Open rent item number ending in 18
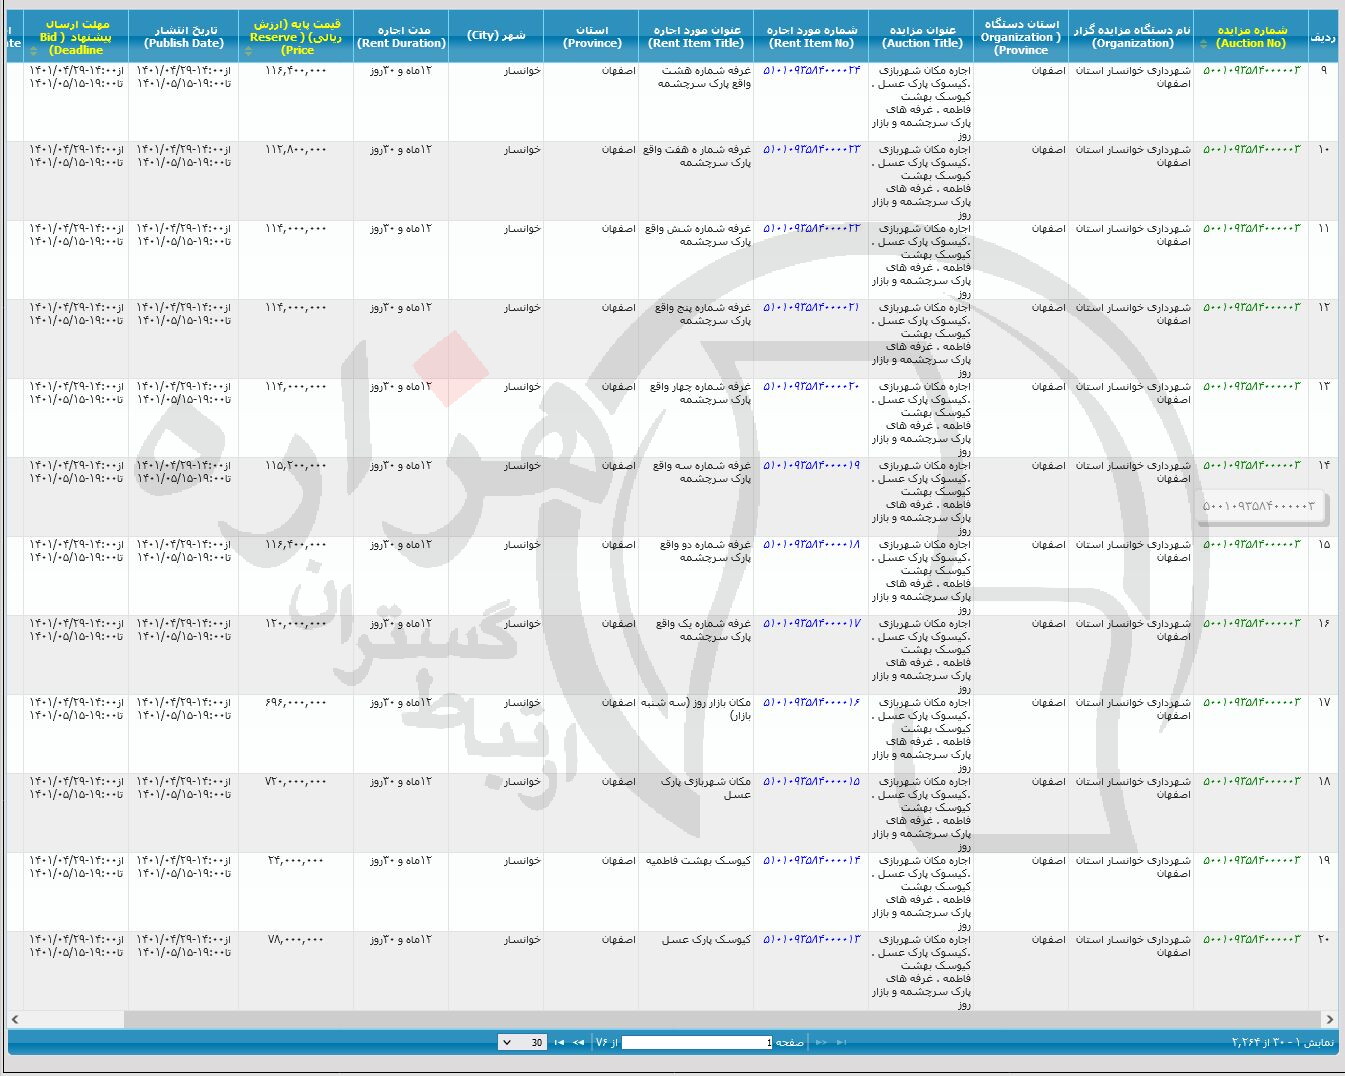The height and width of the screenshot is (1076, 1345). tap(811, 545)
